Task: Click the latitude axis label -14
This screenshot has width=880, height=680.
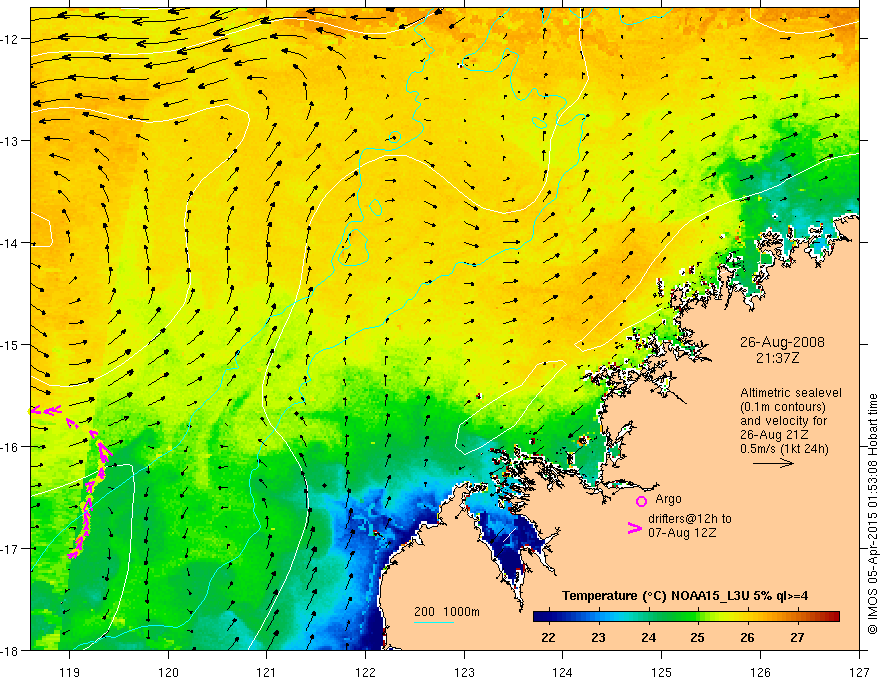Action: 11,243
